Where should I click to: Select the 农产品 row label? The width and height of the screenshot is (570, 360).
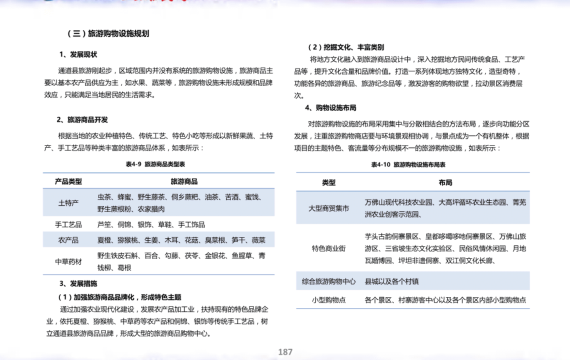68,240
